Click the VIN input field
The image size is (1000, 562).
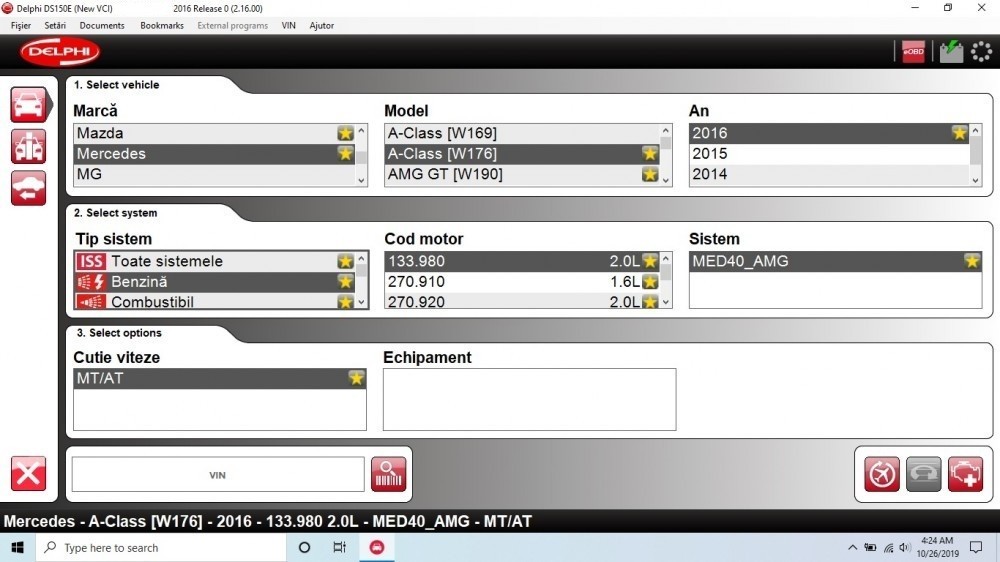pyautogui.click(x=218, y=475)
